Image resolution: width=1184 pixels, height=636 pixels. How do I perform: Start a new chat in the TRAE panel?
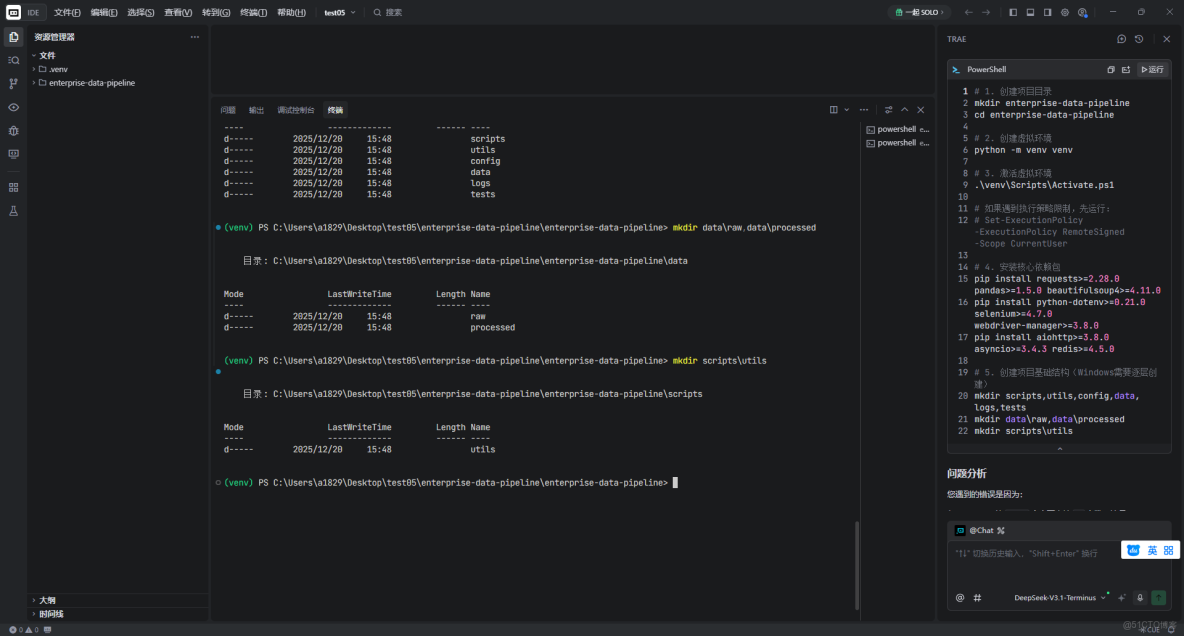(x=1121, y=39)
